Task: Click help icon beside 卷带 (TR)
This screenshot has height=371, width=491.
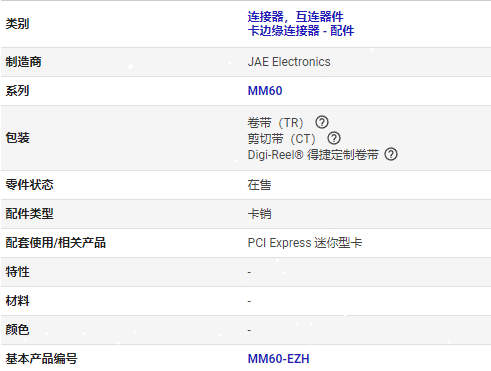Action: point(322,122)
